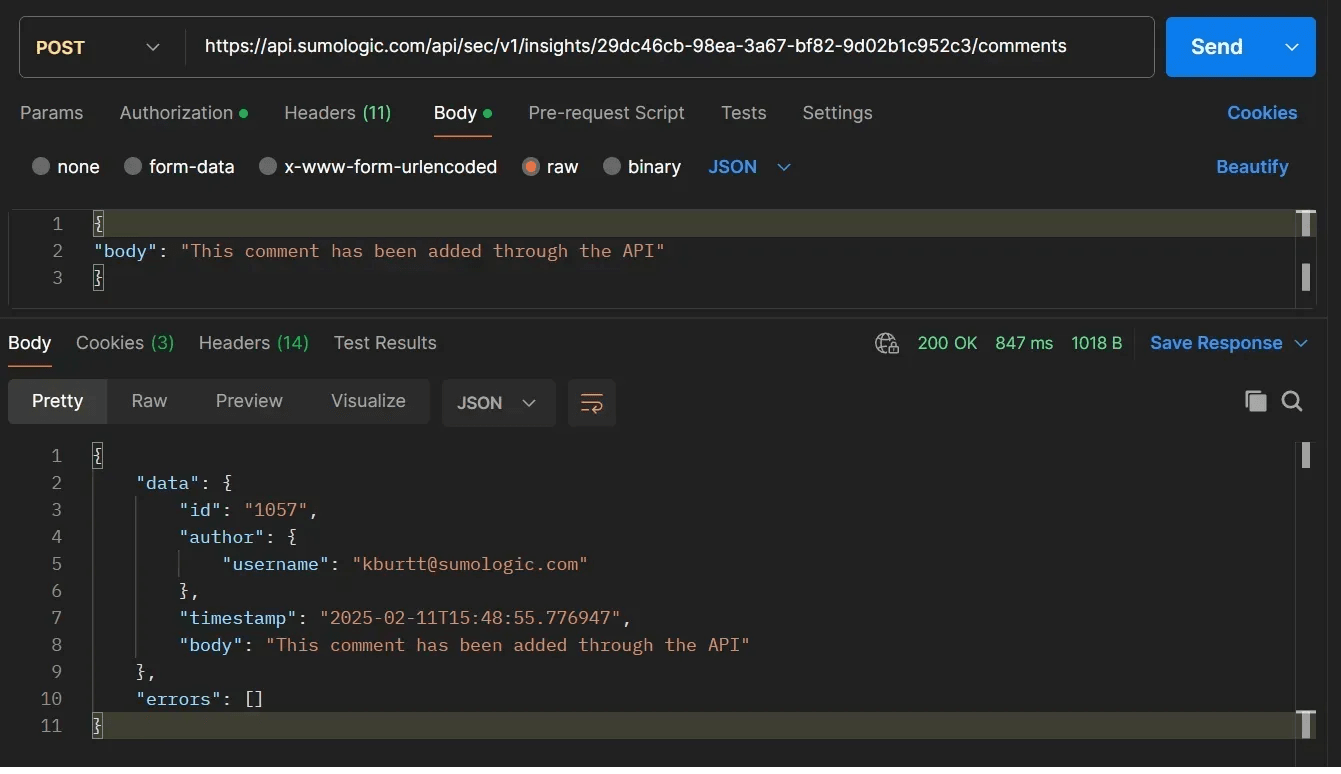Viewport: 1341px width, 774px height.
Task: Select the 'none' body radio button
Action: click(41, 167)
